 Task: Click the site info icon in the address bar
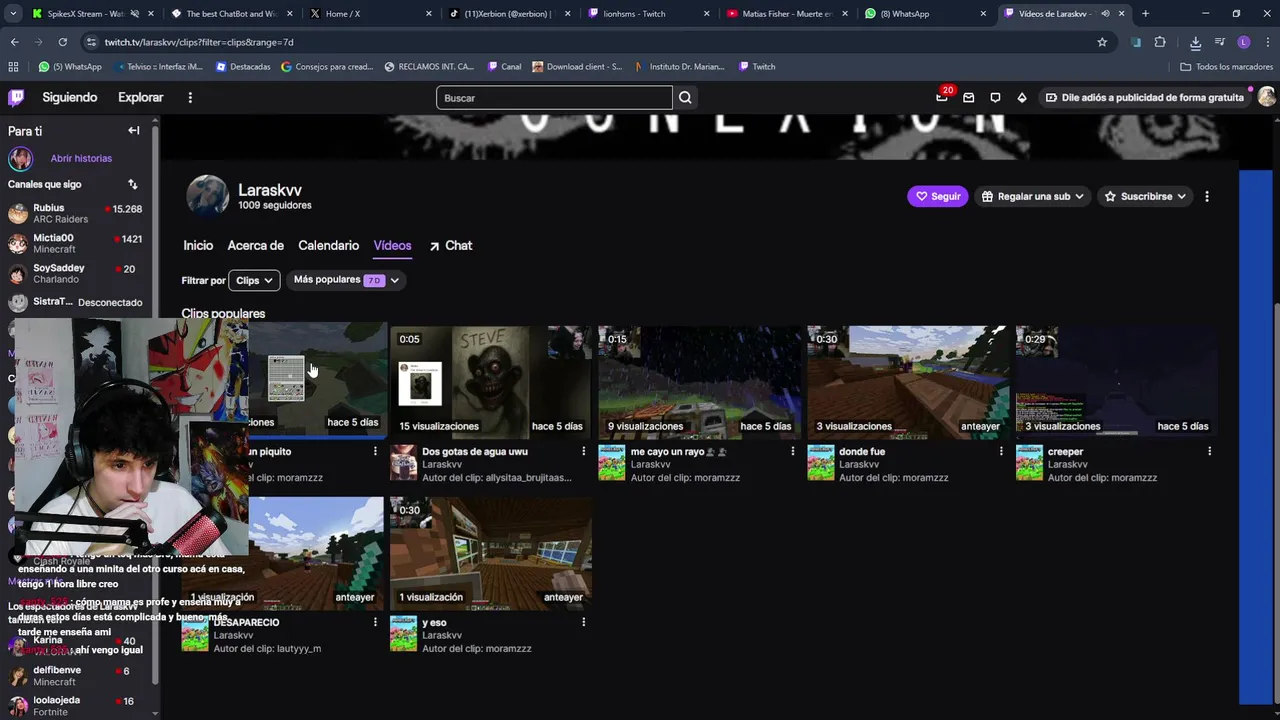91,42
